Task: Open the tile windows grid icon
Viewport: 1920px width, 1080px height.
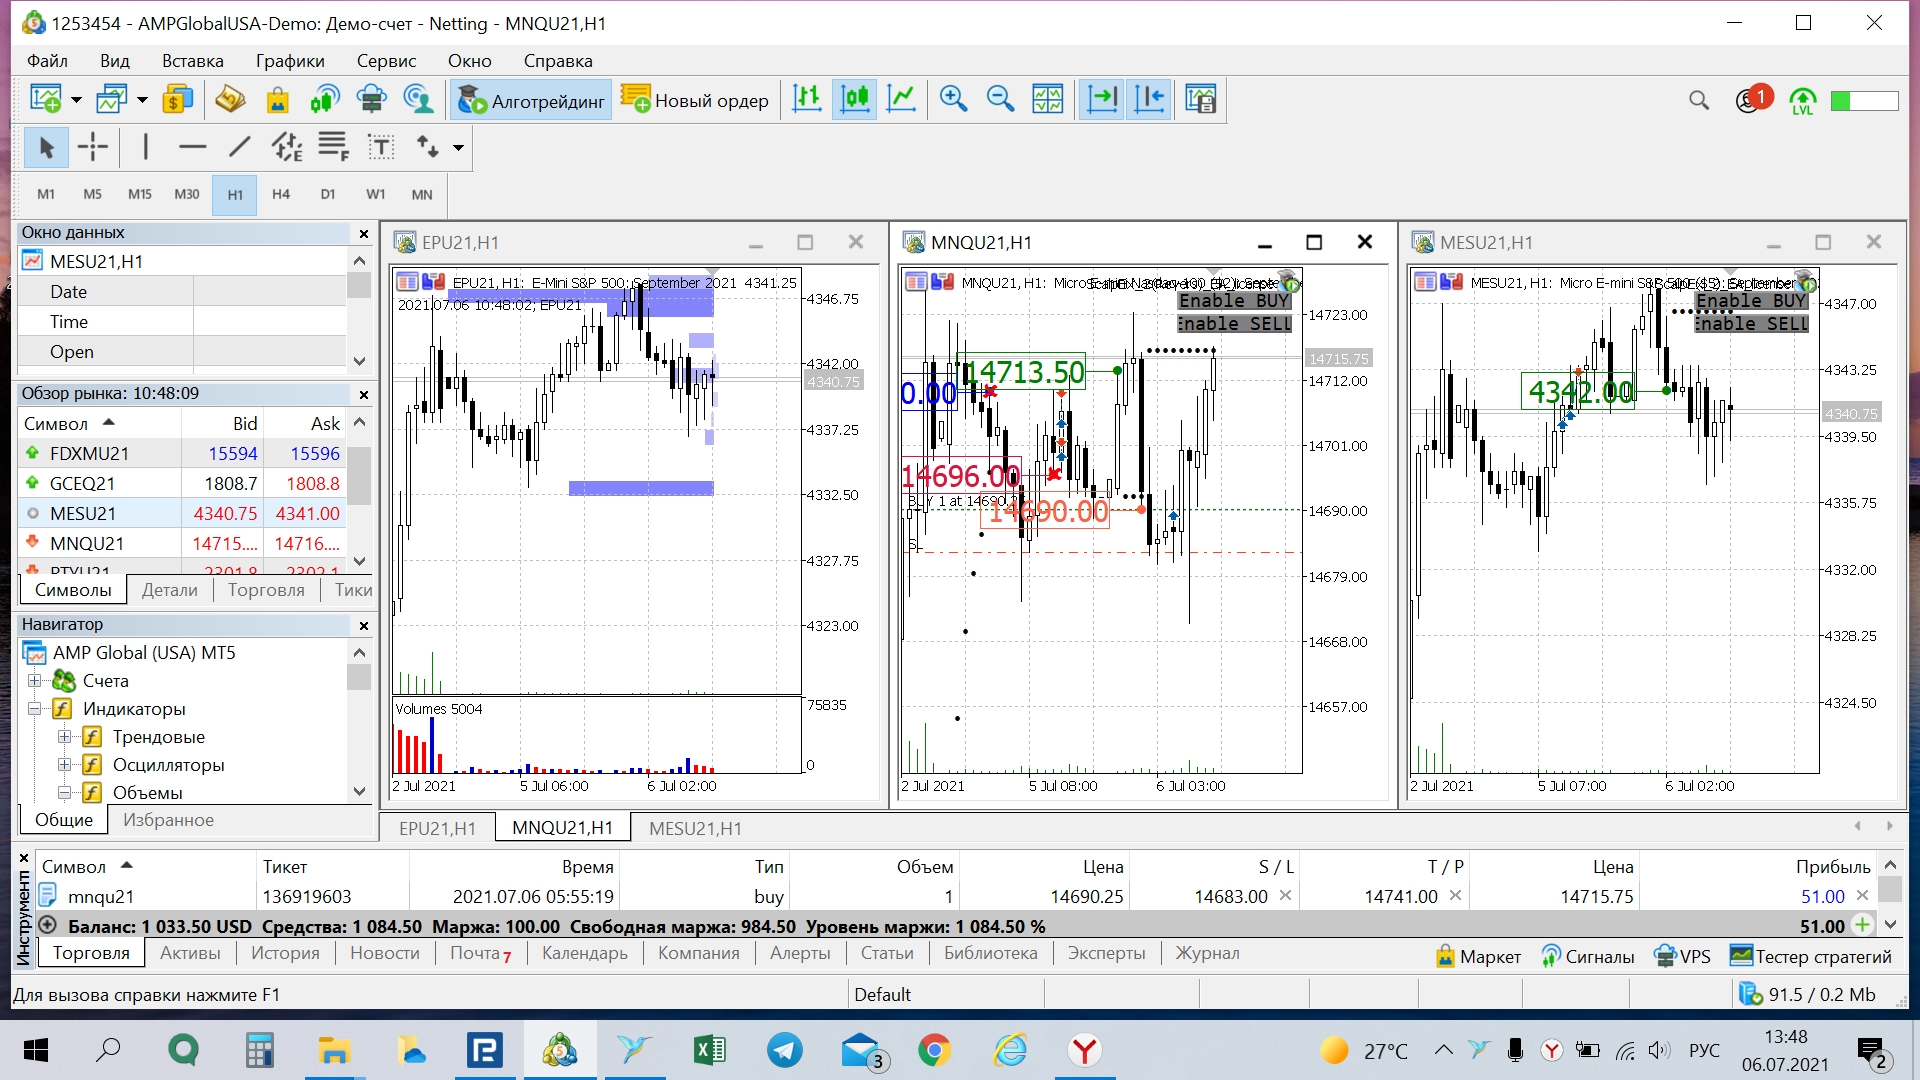Action: (1047, 99)
